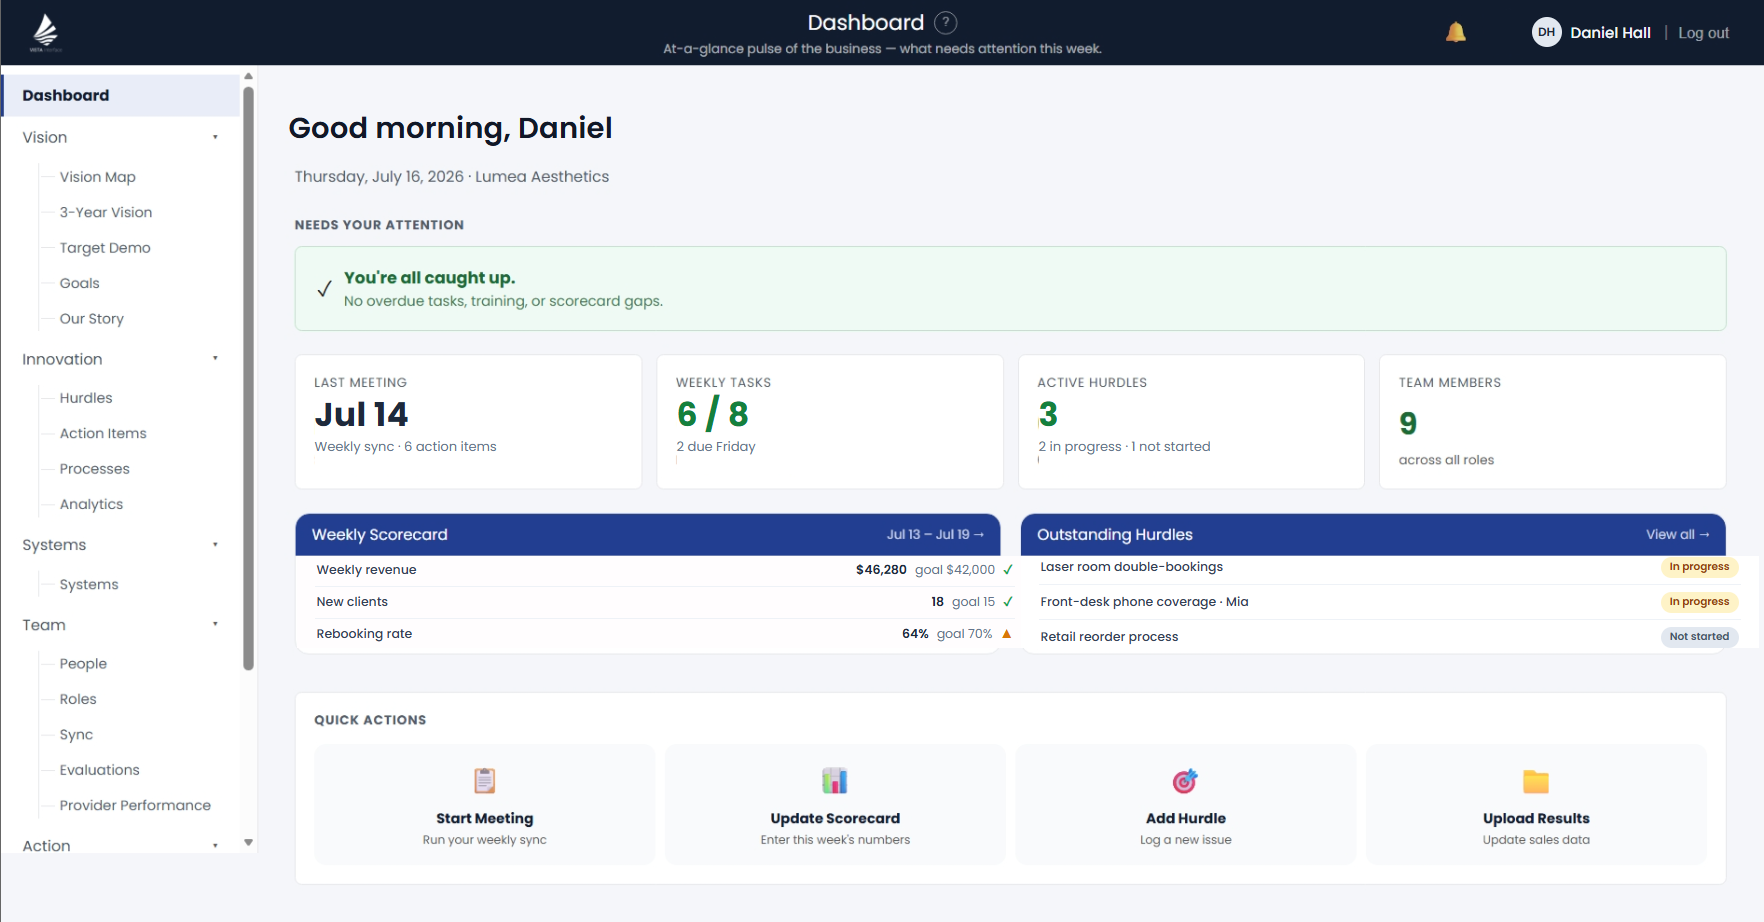Click the sidebar scrollbar thumb
The width and height of the screenshot is (1764, 922).
coord(248,378)
